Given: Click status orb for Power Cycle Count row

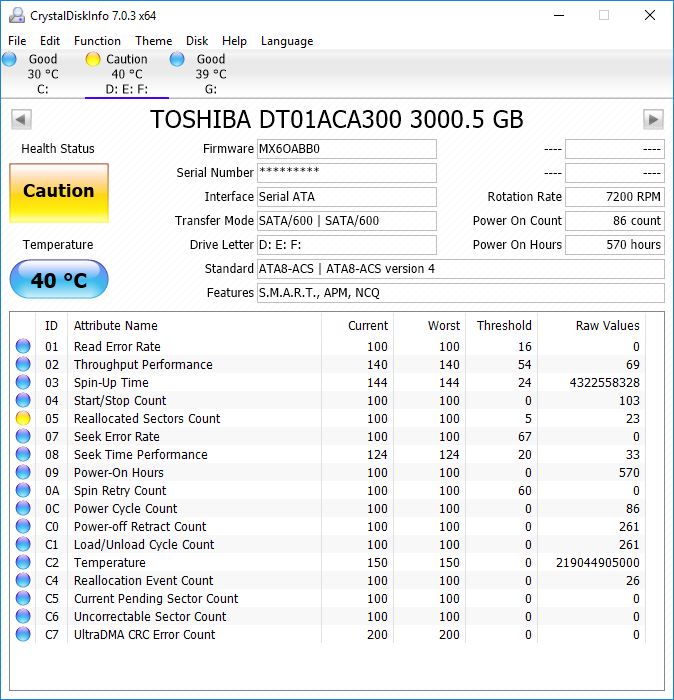Looking at the screenshot, I should 23,508.
